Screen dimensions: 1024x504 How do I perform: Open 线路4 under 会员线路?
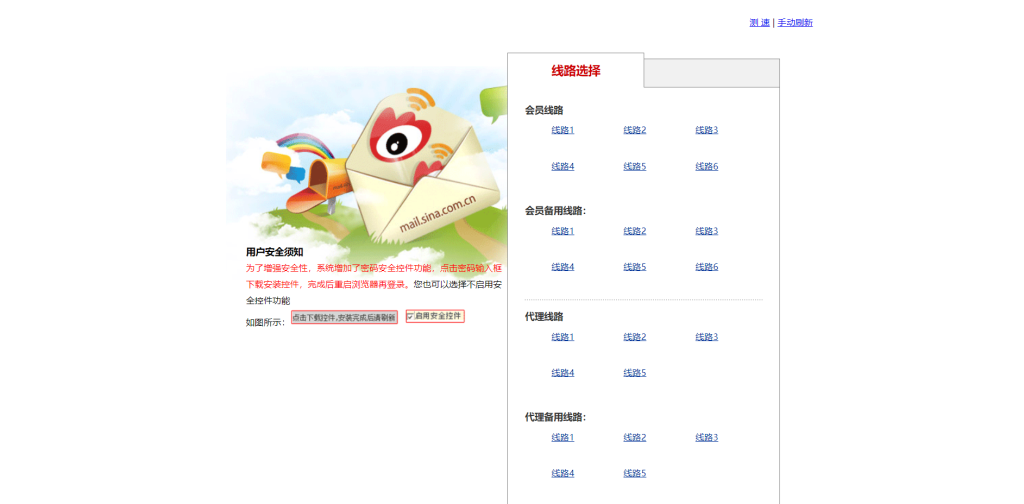[x=562, y=166]
